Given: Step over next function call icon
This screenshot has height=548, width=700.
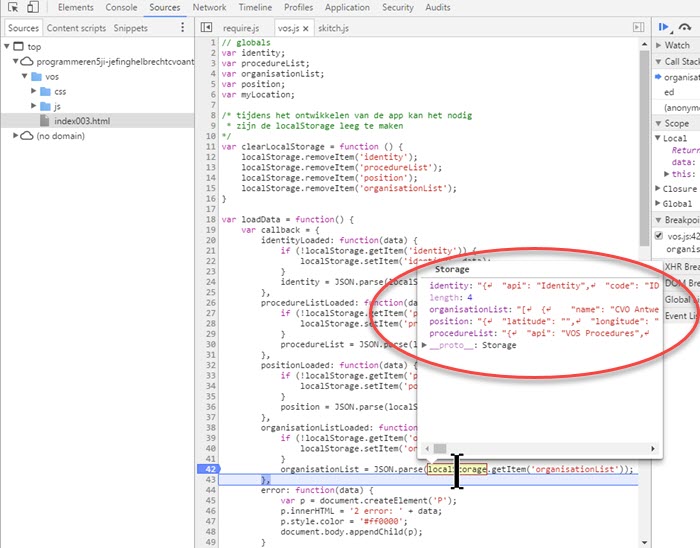Looking at the screenshot, I should [684, 28].
